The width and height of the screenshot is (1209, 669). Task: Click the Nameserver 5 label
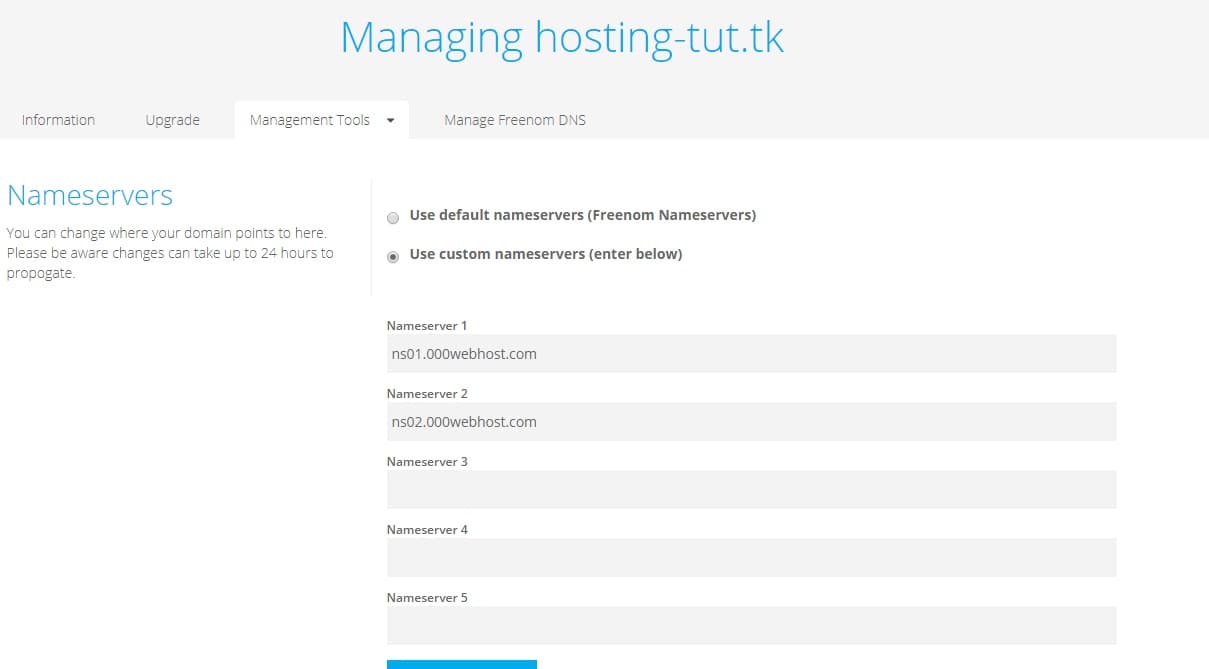(427, 598)
